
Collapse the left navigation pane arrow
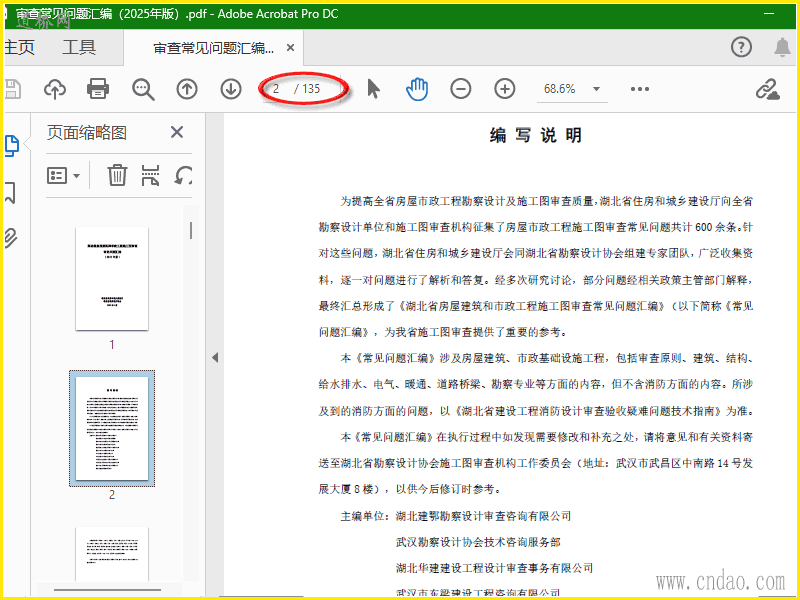click(215, 358)
